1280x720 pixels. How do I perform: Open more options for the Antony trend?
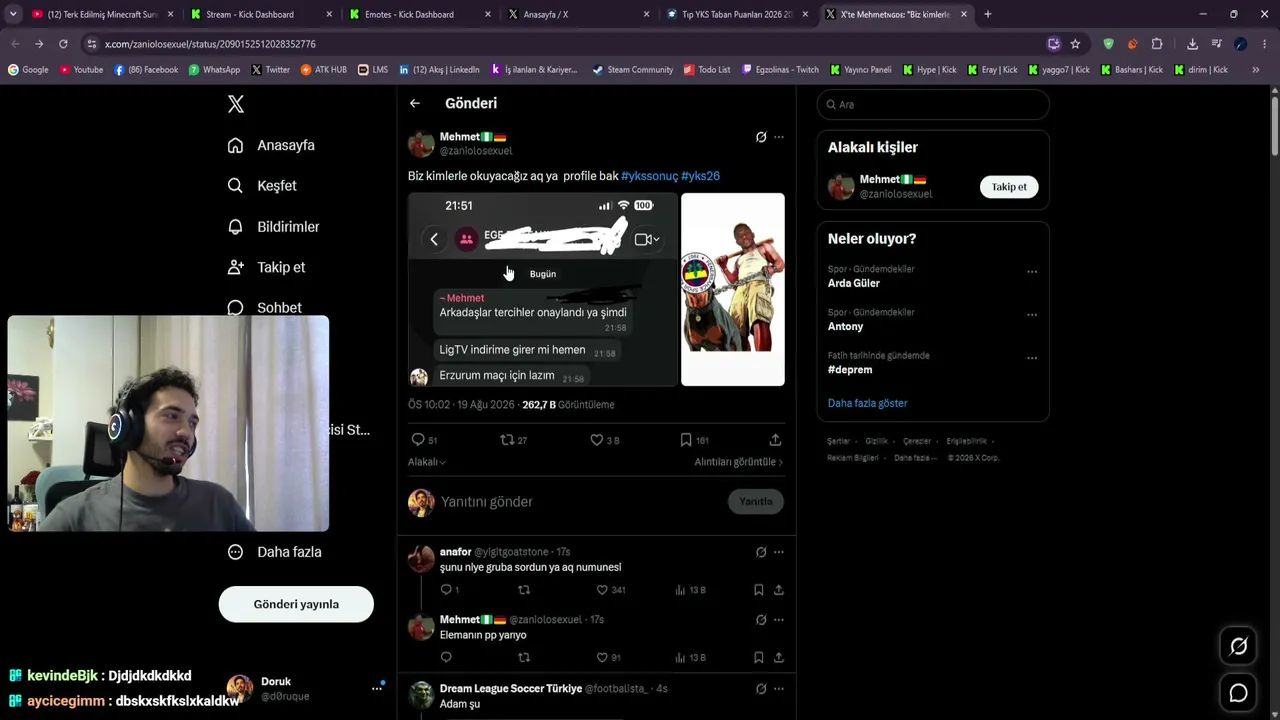tap(1032, 315)
